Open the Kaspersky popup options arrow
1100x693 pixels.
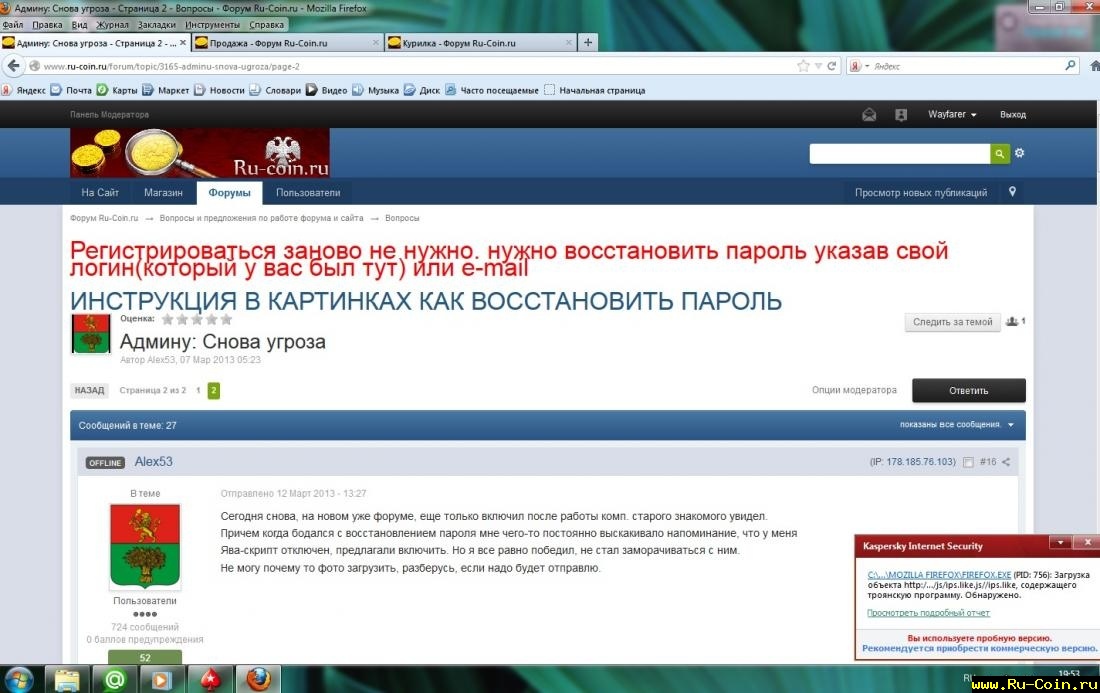click(x=1061, y=542)
